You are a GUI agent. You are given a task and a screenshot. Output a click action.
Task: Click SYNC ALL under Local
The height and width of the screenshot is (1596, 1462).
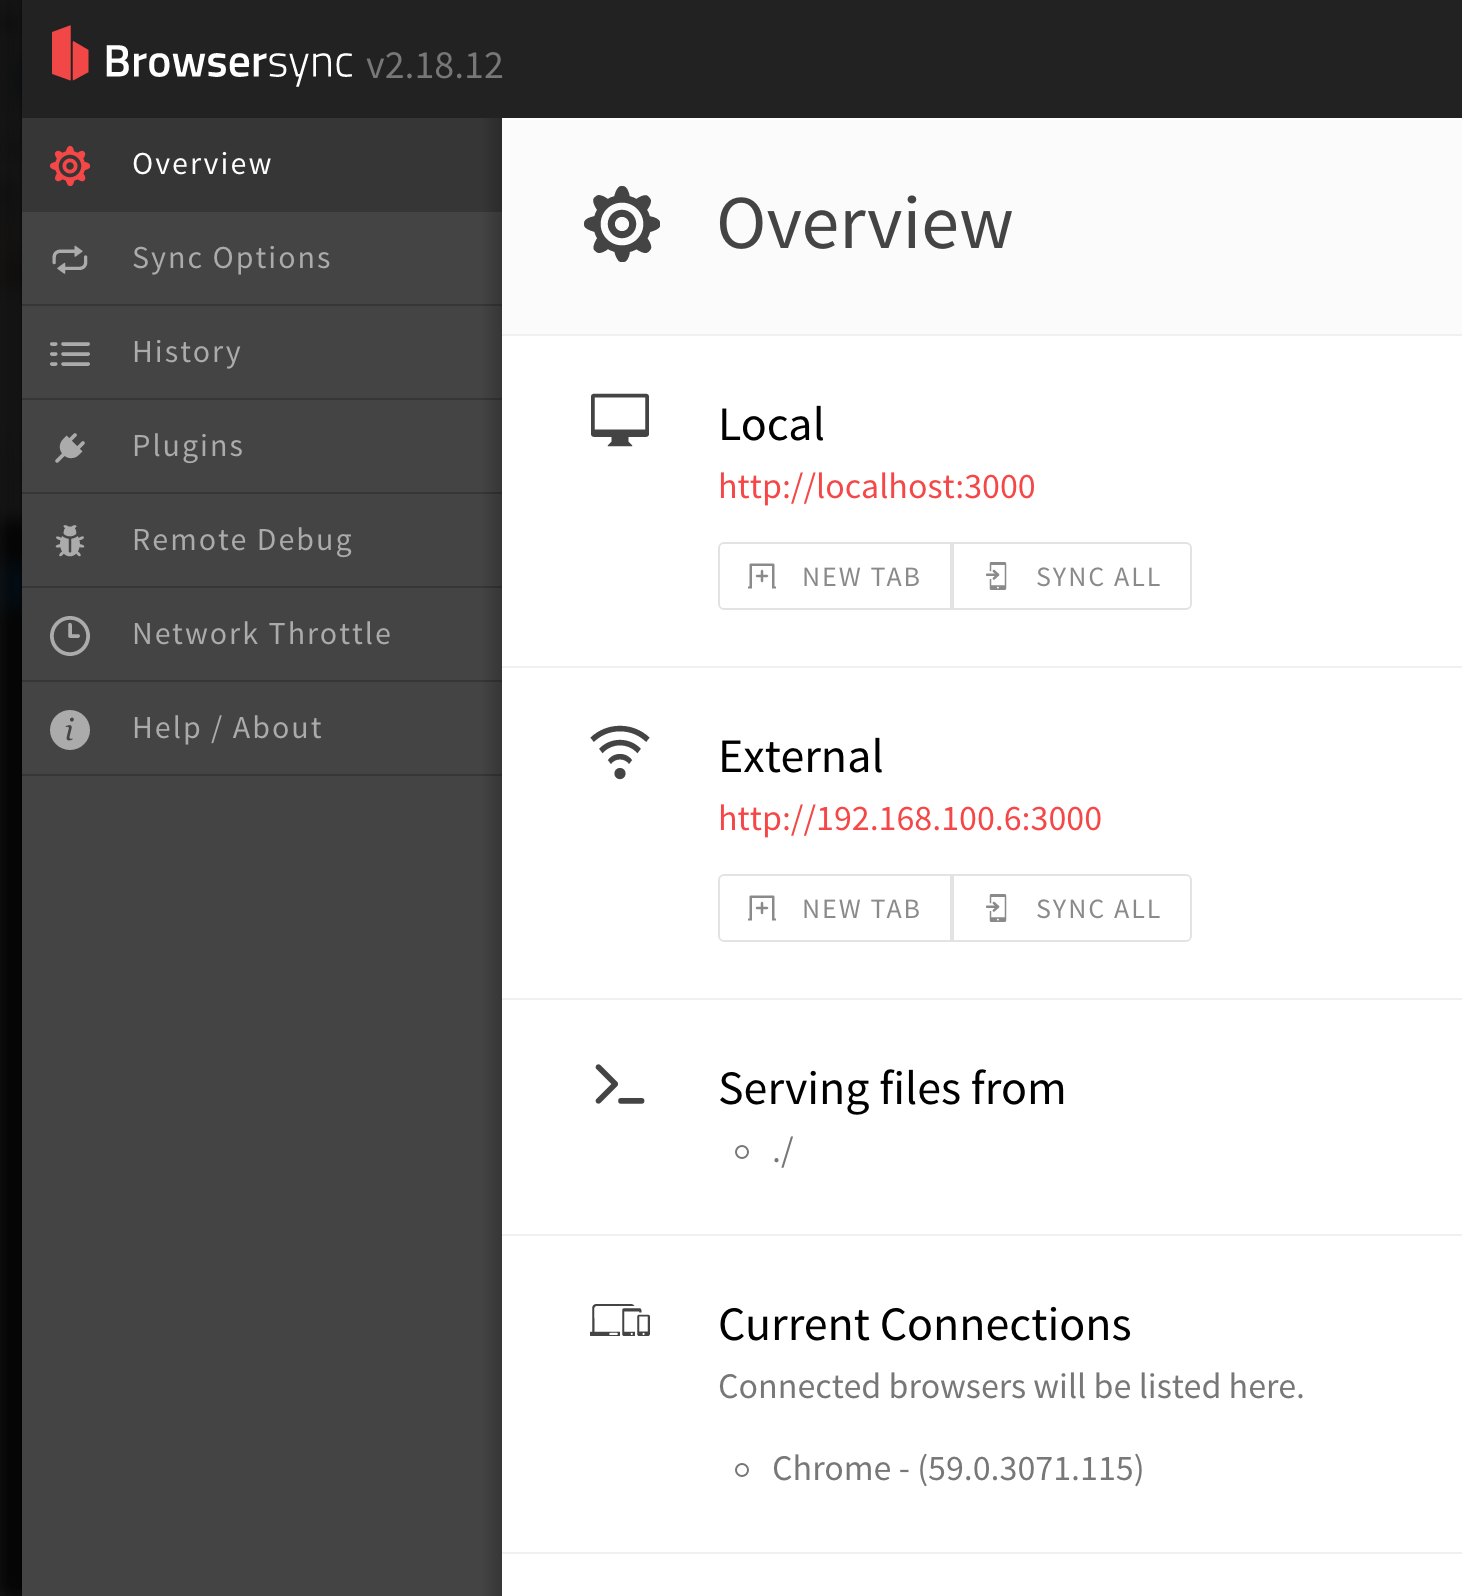1072,576
